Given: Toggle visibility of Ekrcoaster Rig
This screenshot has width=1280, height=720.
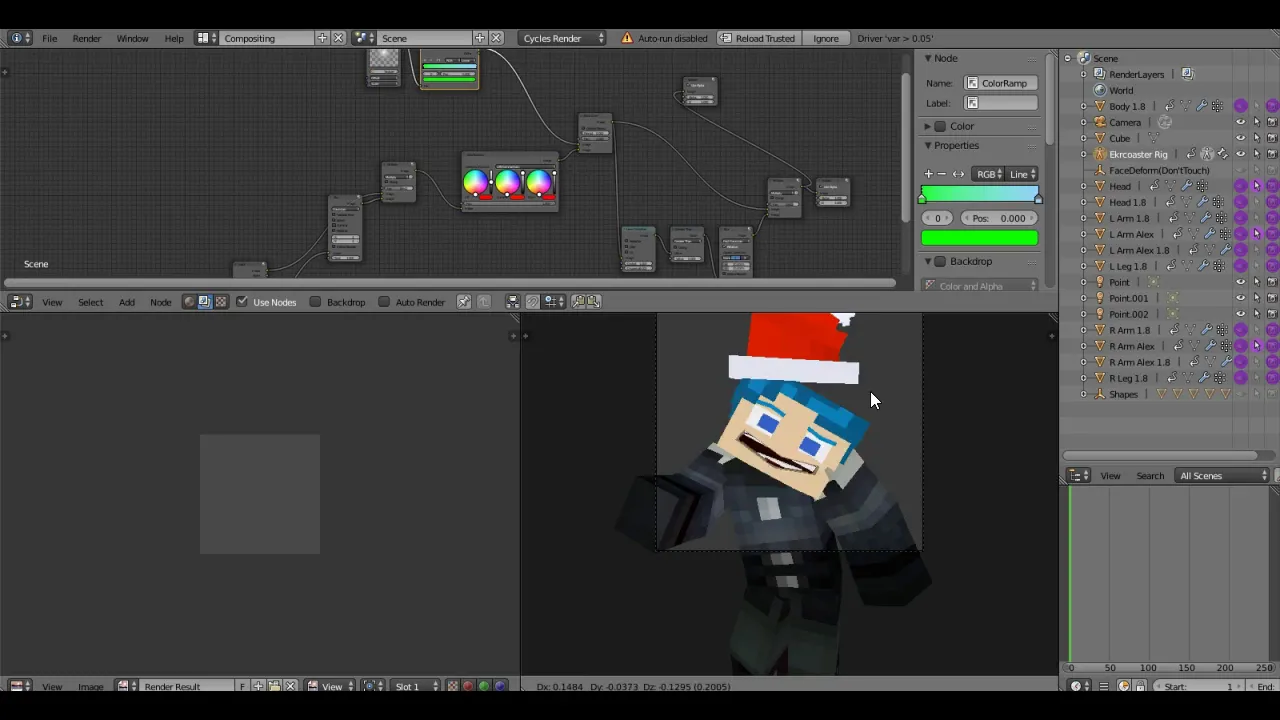Looking at the screenshot, I should click(1241, 154).
